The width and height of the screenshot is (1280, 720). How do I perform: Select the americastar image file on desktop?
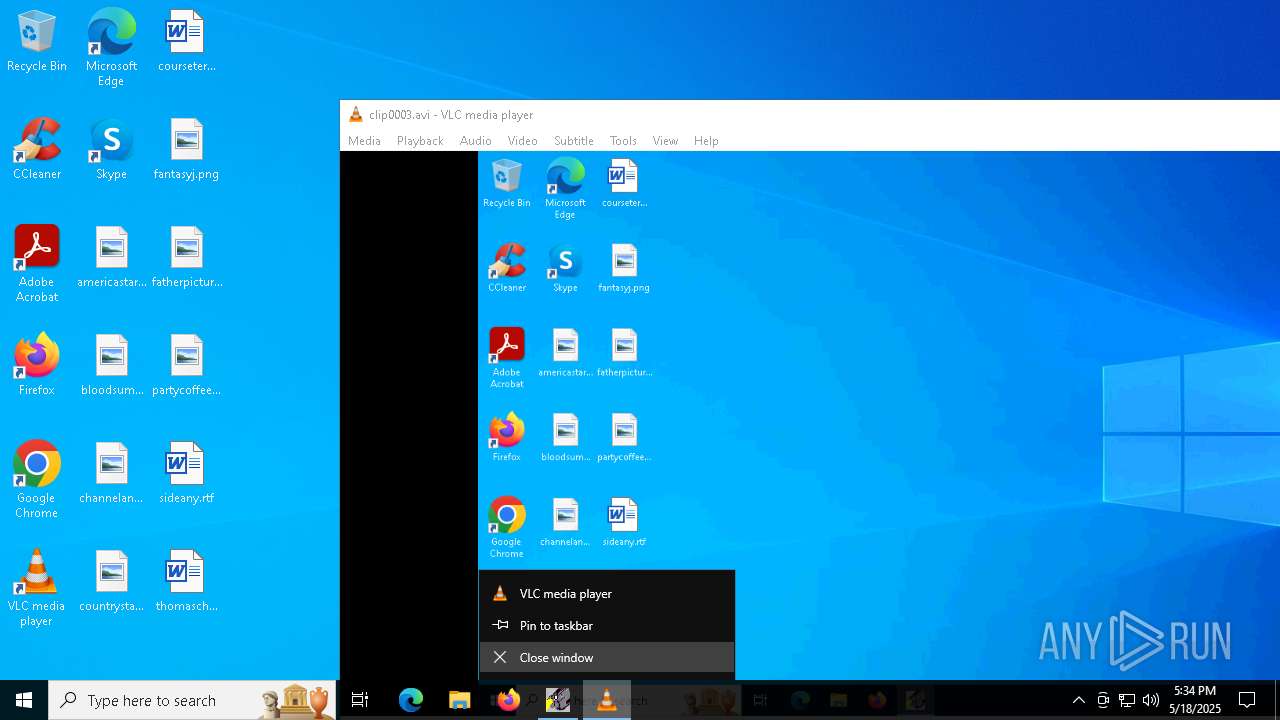[111, 258]
